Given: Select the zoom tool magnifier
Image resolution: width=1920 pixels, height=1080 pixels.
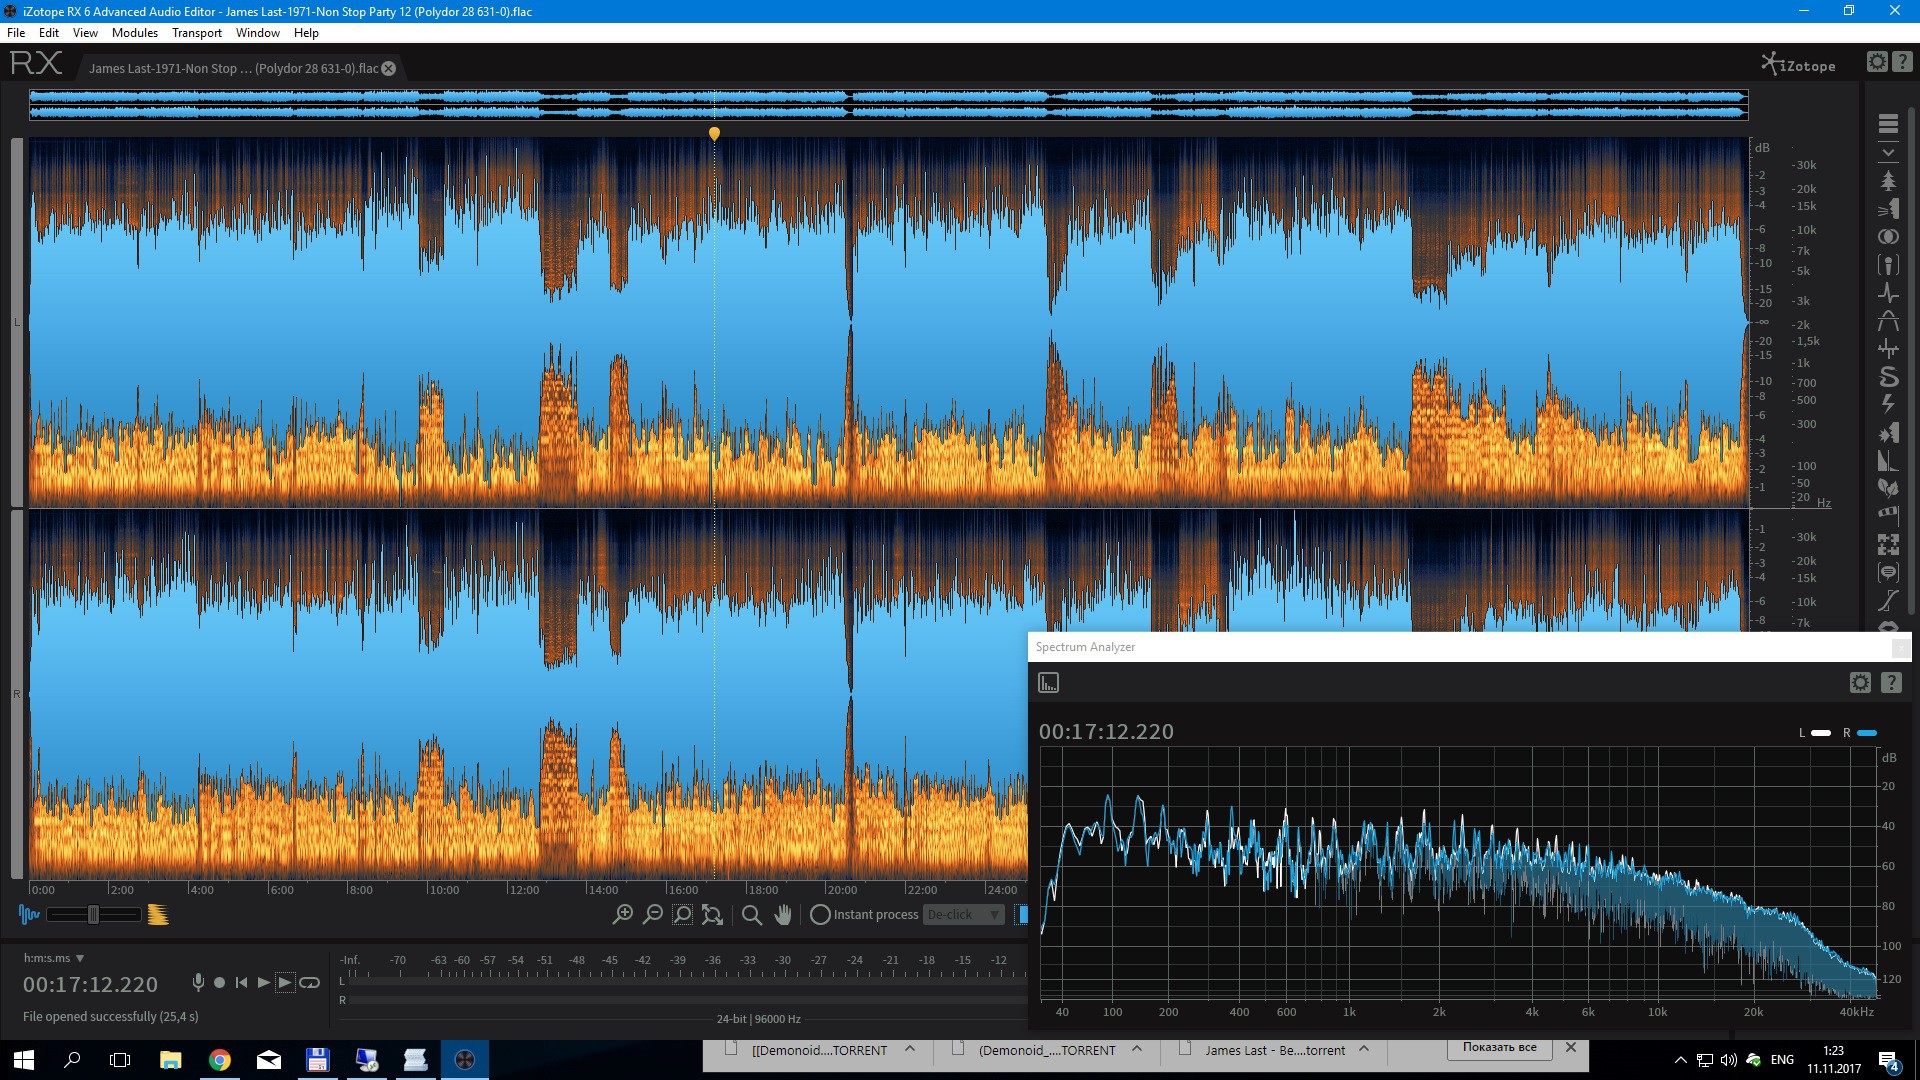Looking at the screenshot, I should pyautogui.click(x=752, y=914).
